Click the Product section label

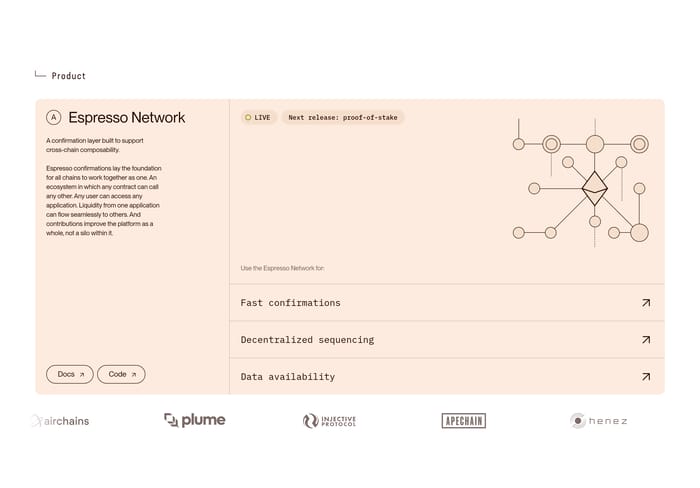click(x=68, y=76)
